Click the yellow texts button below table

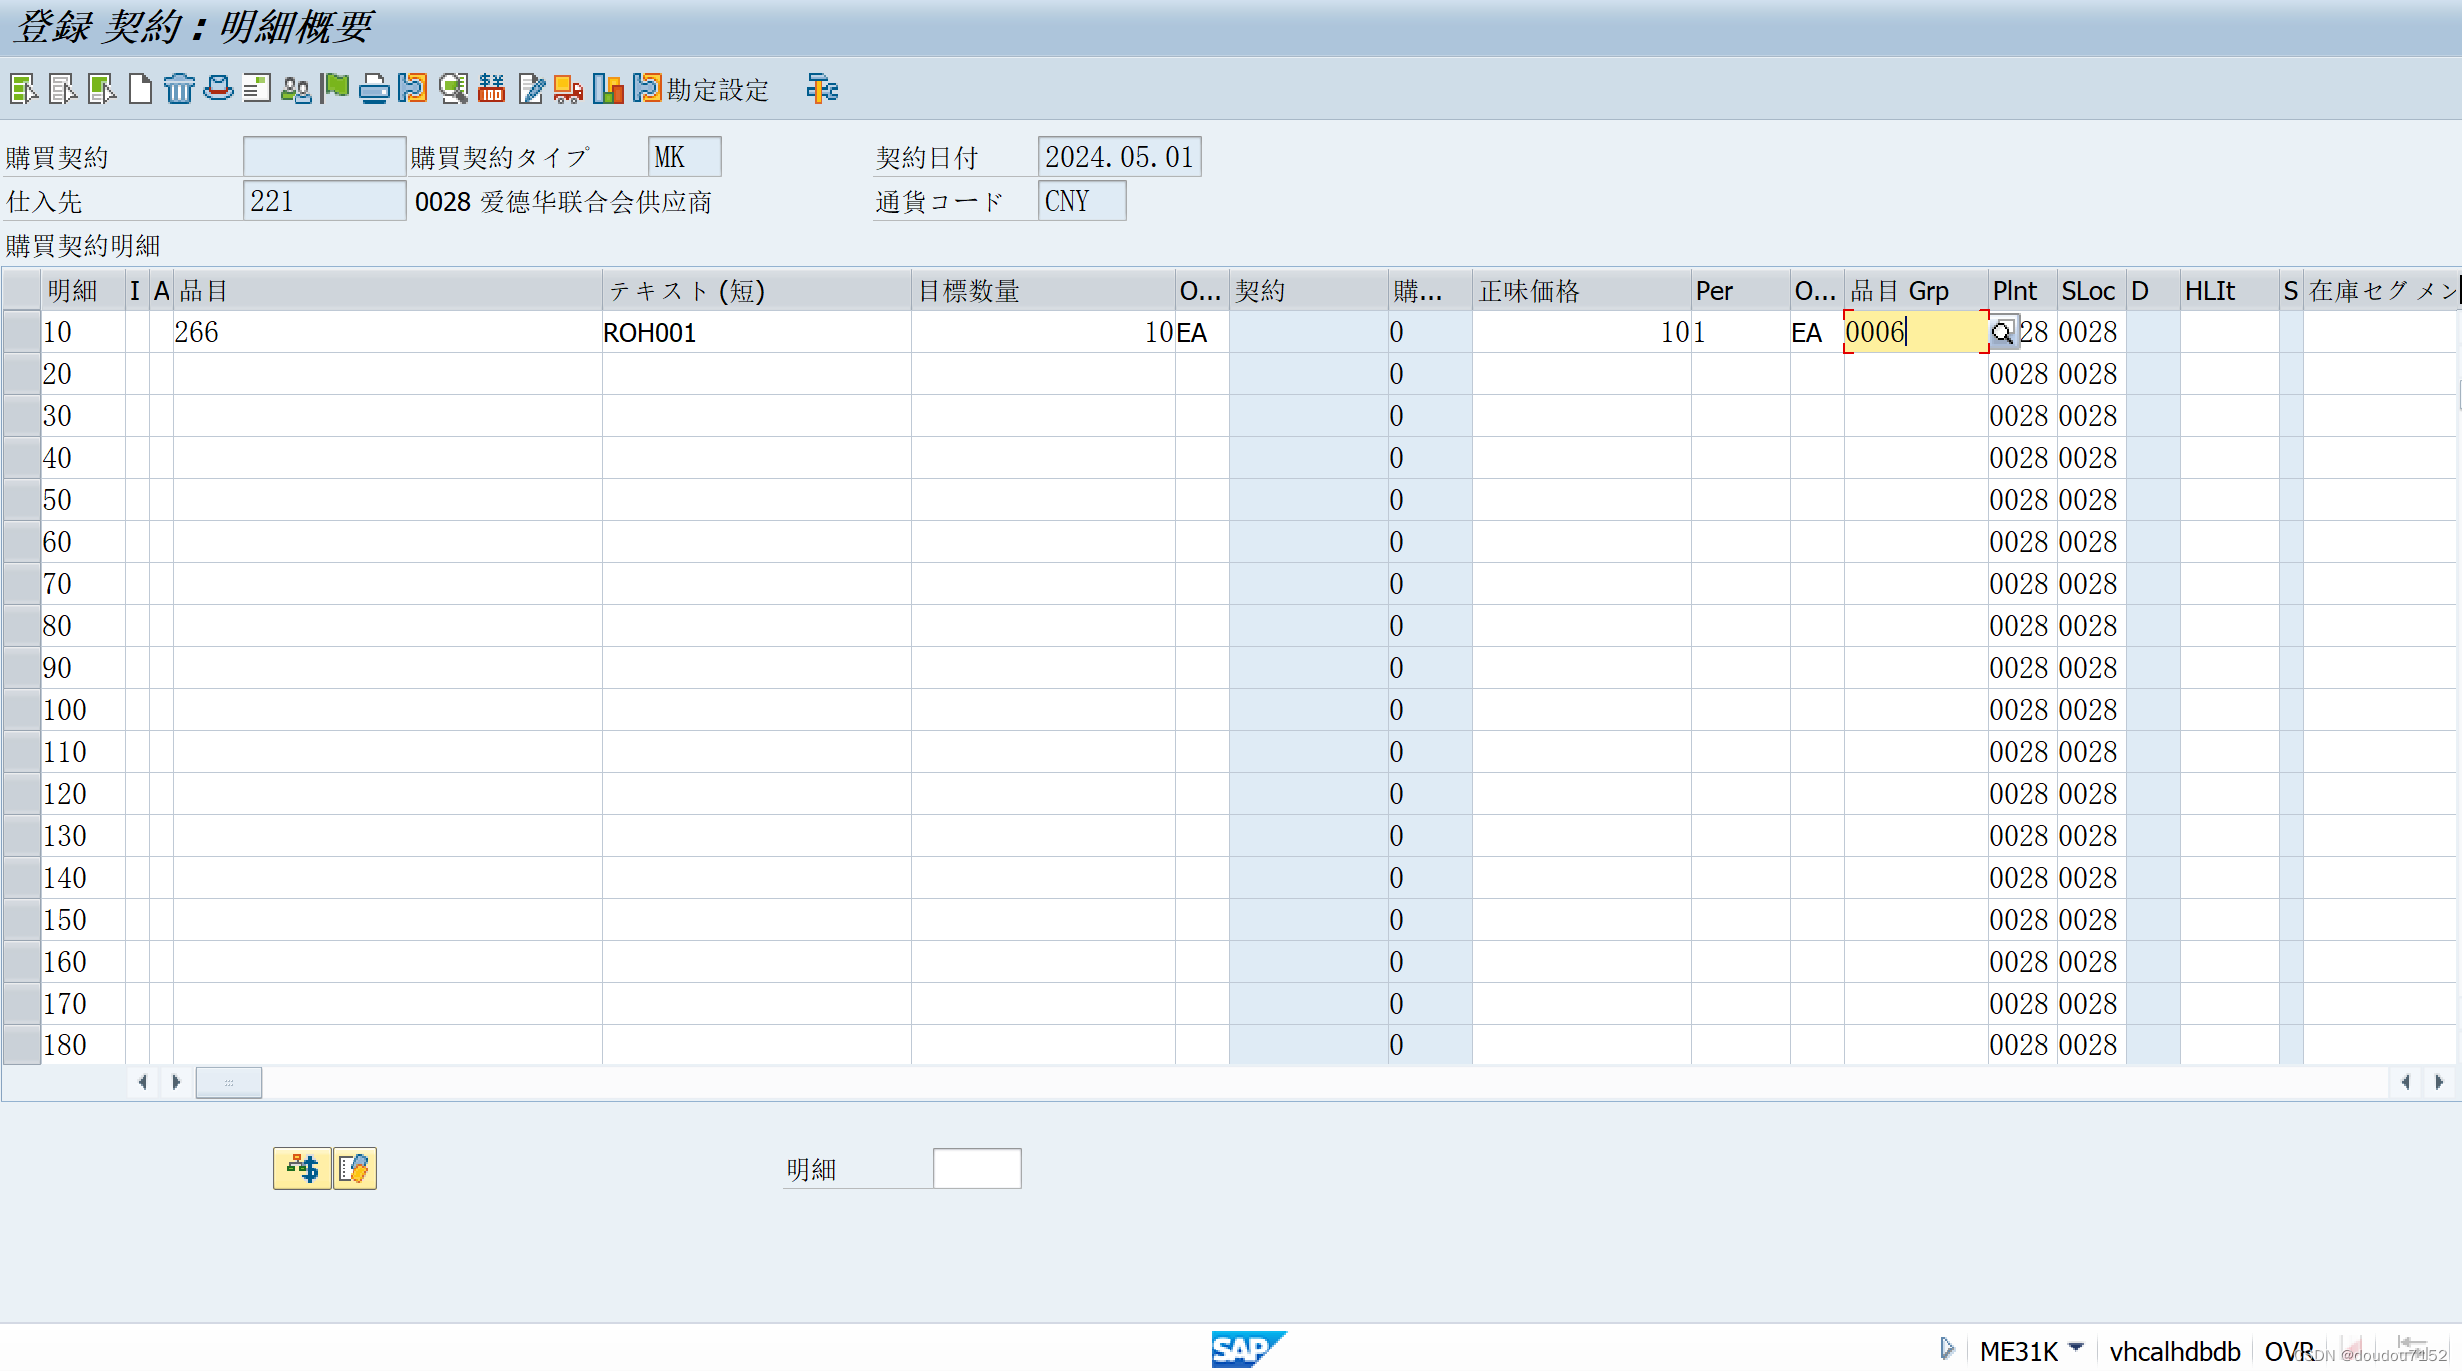point(355,1168)
